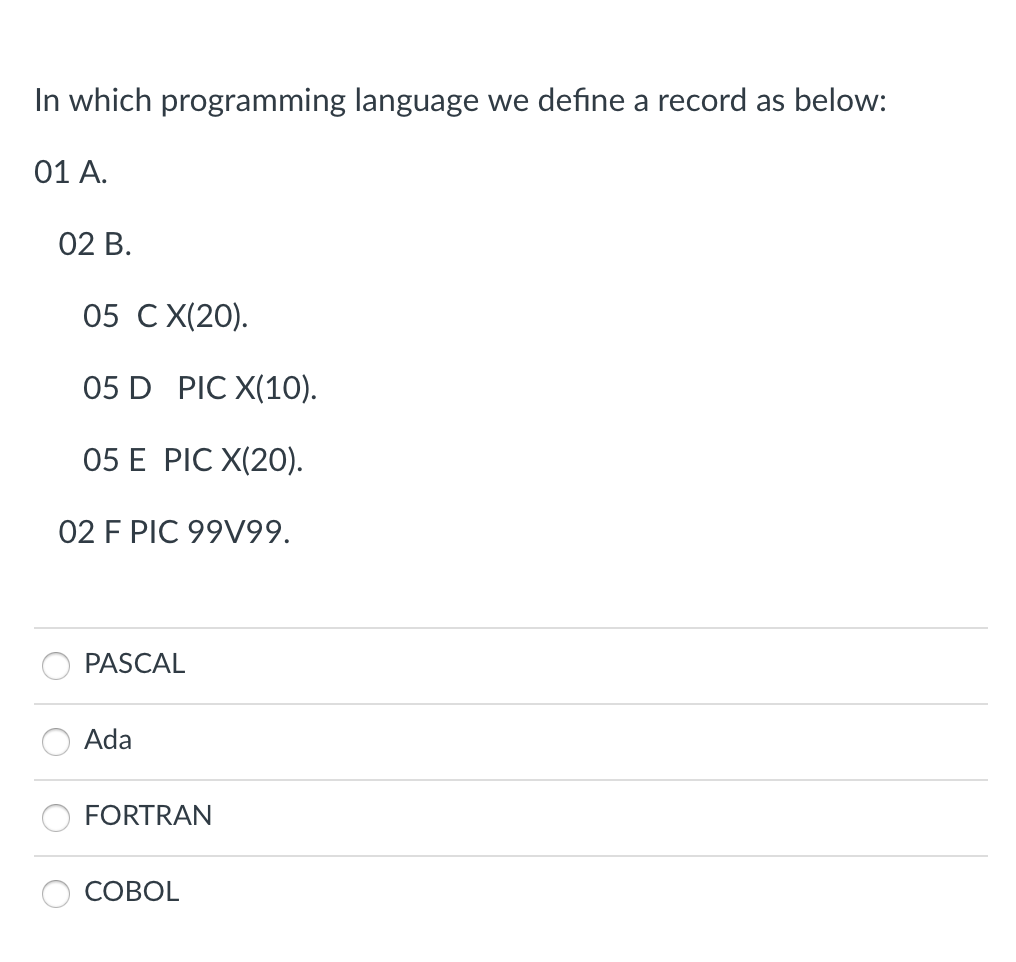
Task: Click the line 02 F PIC 99V99
Action: (x=174, y=533)
